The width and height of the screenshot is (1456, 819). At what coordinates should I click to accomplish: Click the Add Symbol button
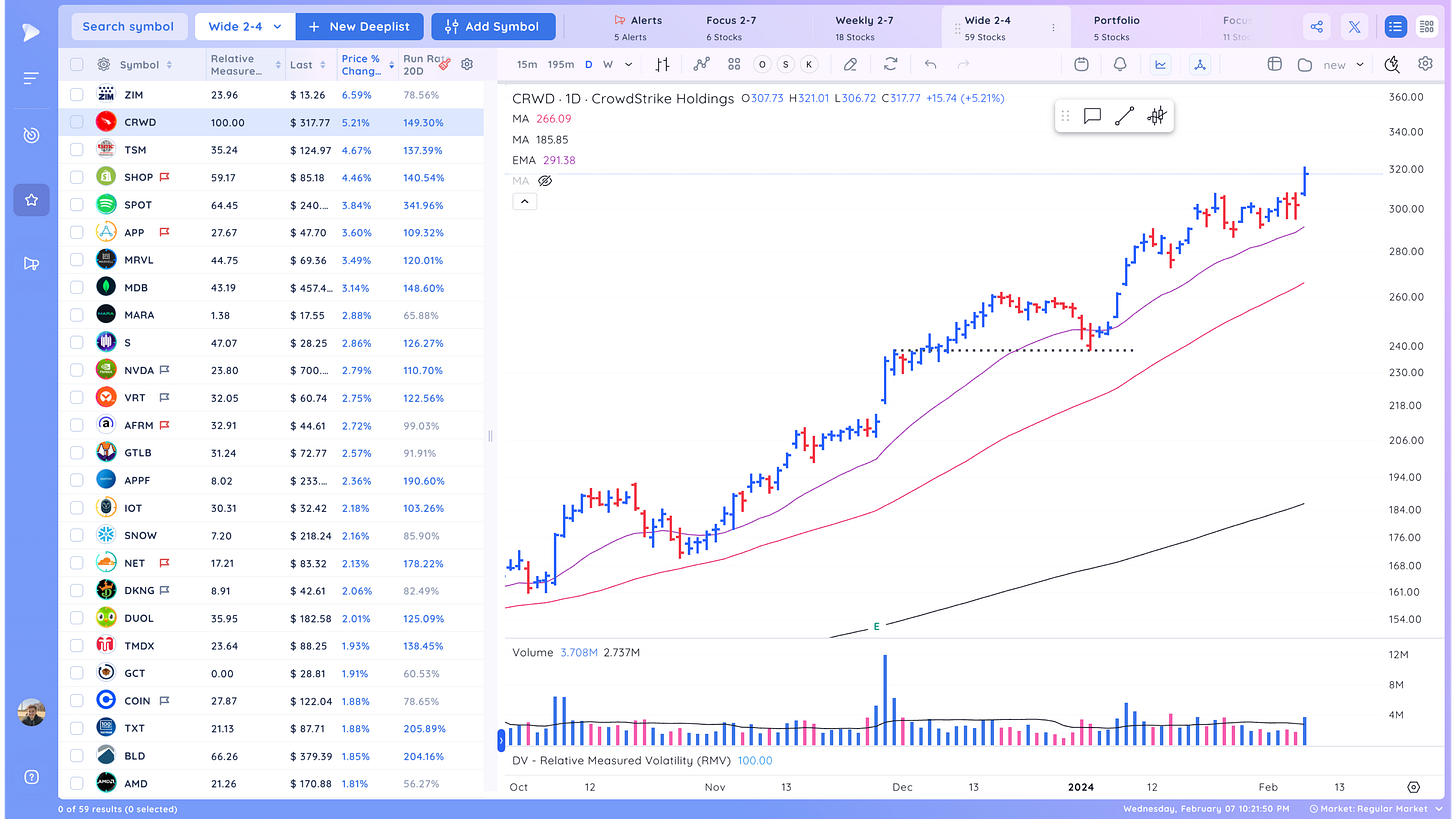coord(492,27)
